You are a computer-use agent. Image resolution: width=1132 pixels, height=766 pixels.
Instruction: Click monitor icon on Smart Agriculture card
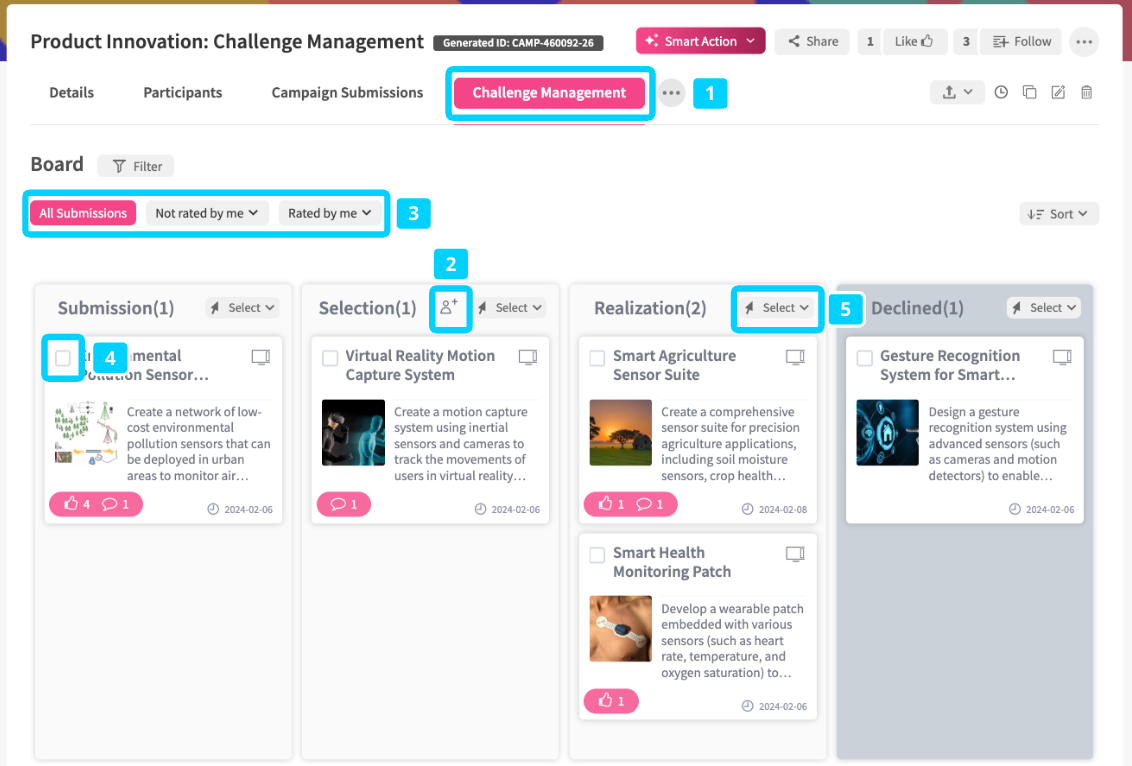[795, 357]
